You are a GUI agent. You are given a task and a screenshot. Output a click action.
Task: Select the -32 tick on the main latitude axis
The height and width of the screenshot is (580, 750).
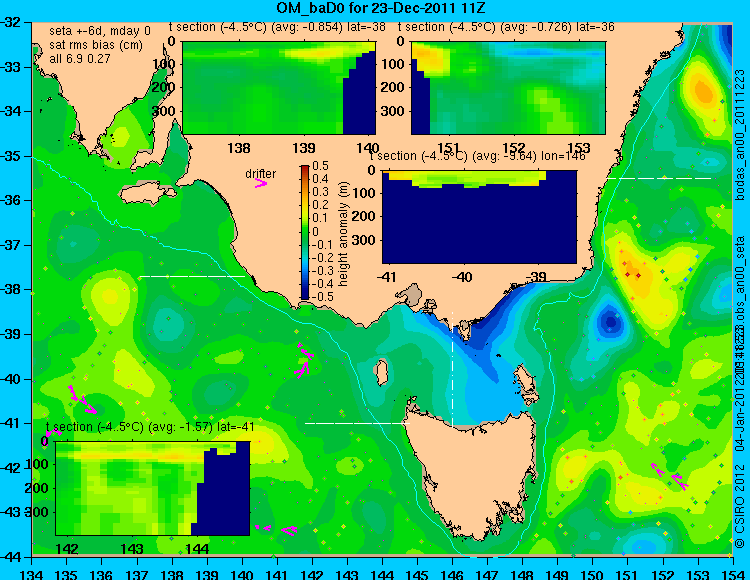(11, 22)
